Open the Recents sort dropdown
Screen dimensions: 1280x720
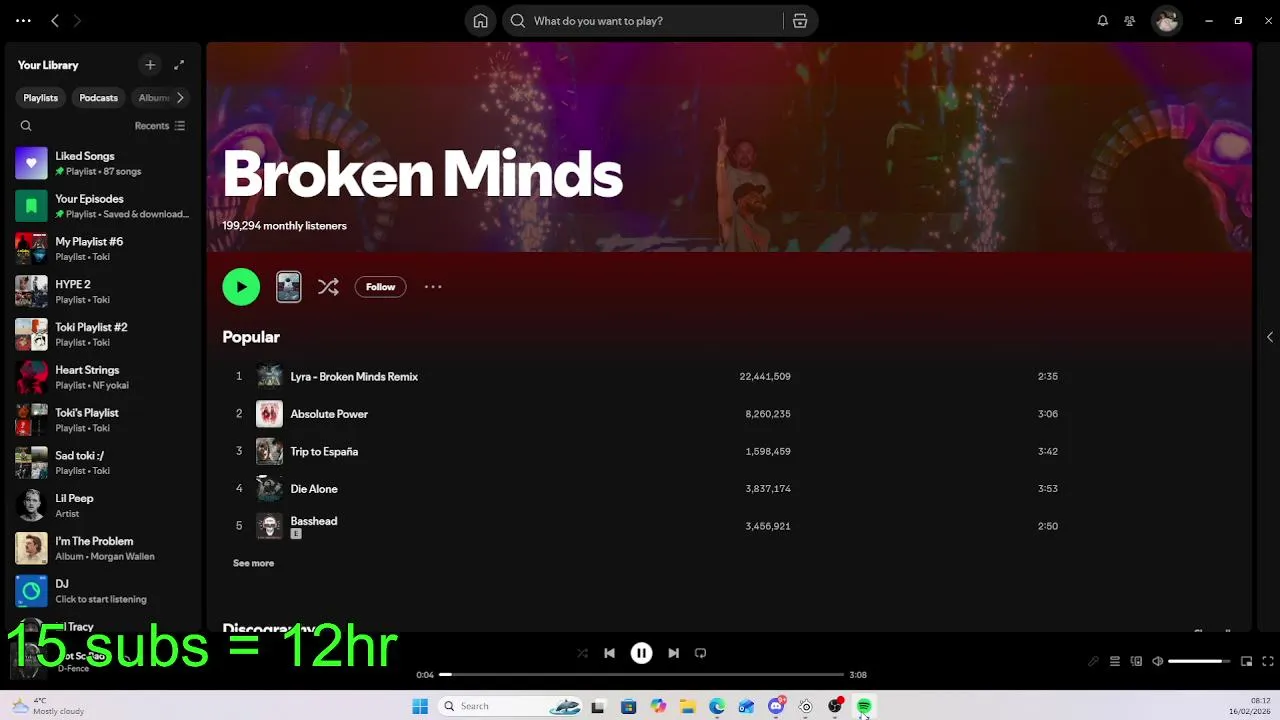pos(160,126)
